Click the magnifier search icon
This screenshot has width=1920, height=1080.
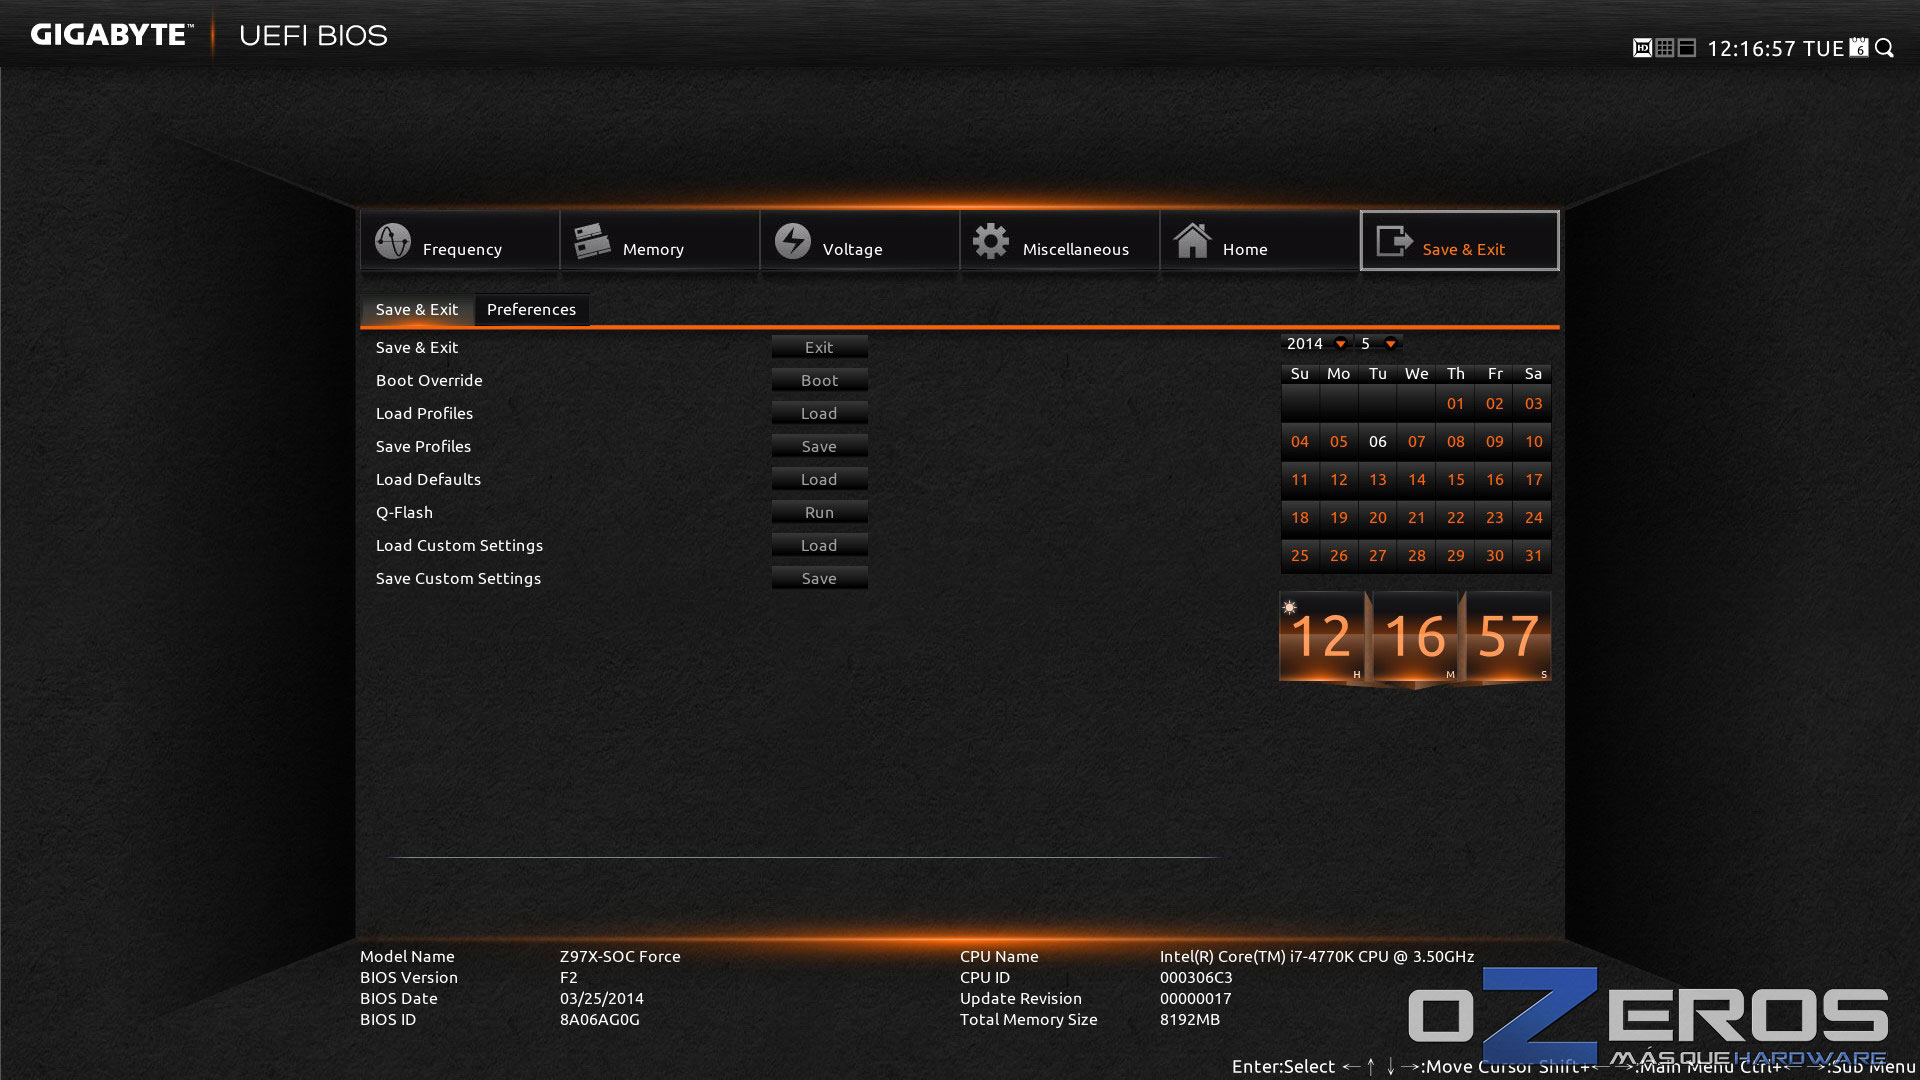coord(1885,48)
